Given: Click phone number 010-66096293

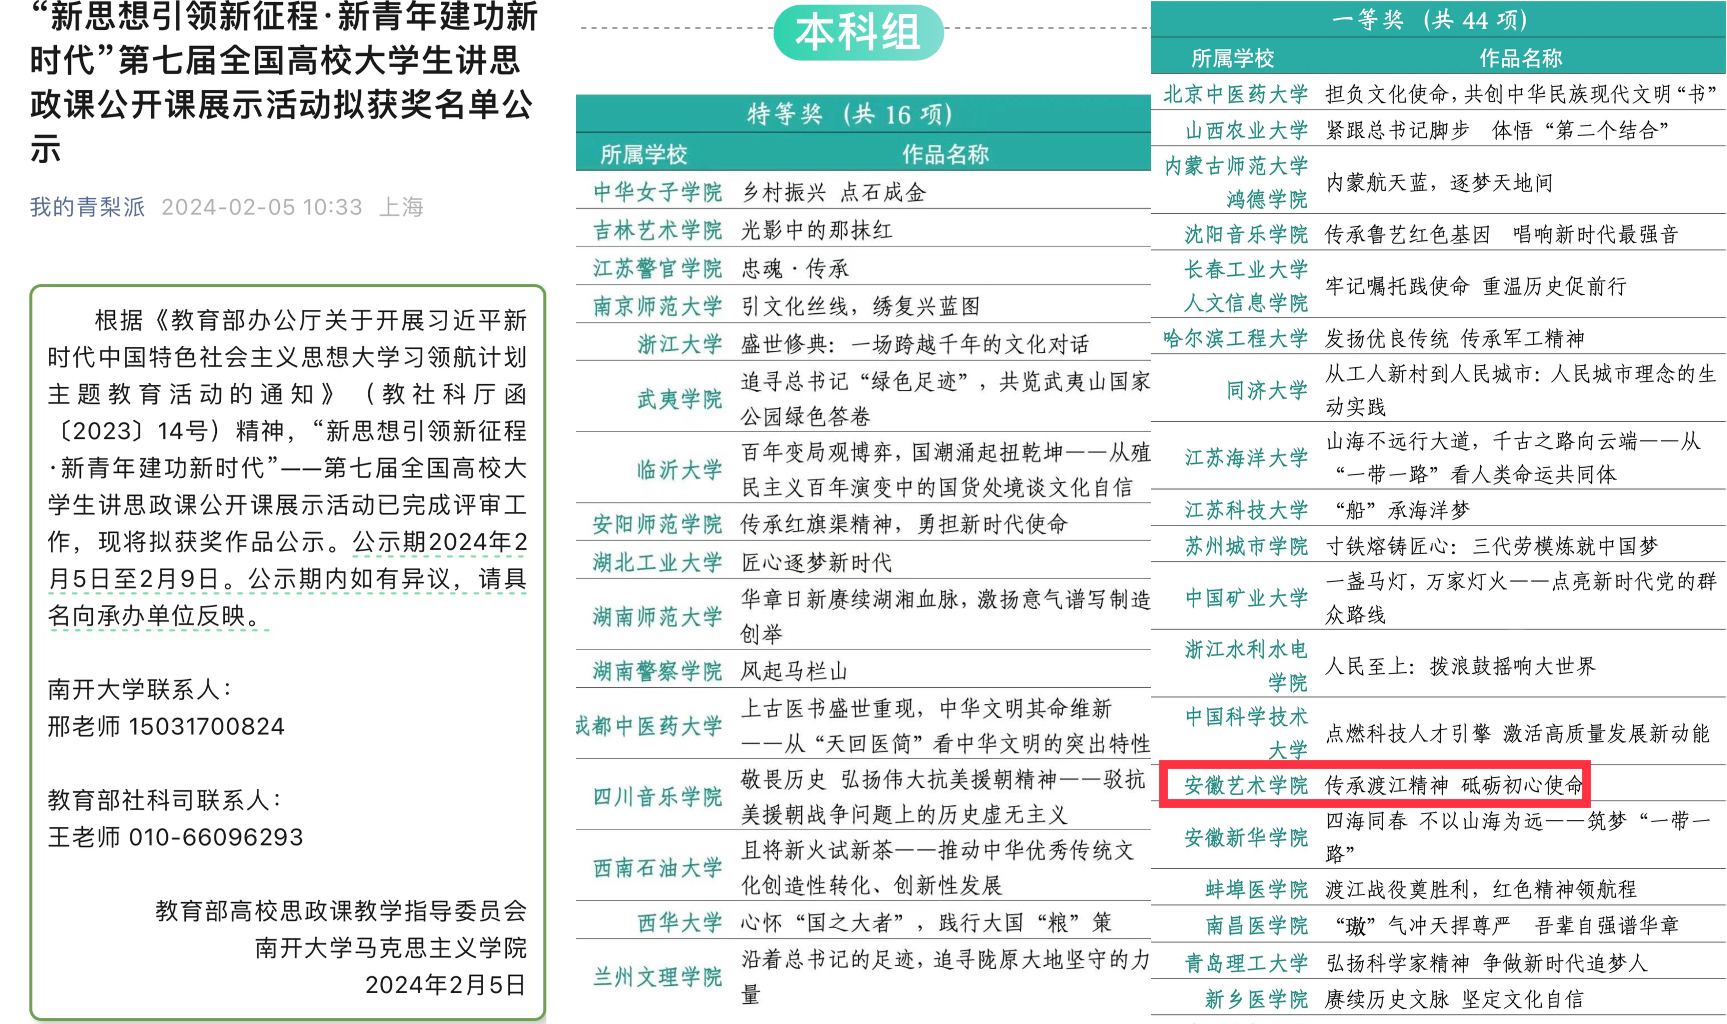Looking at the screenshot, I should (216, 837).
